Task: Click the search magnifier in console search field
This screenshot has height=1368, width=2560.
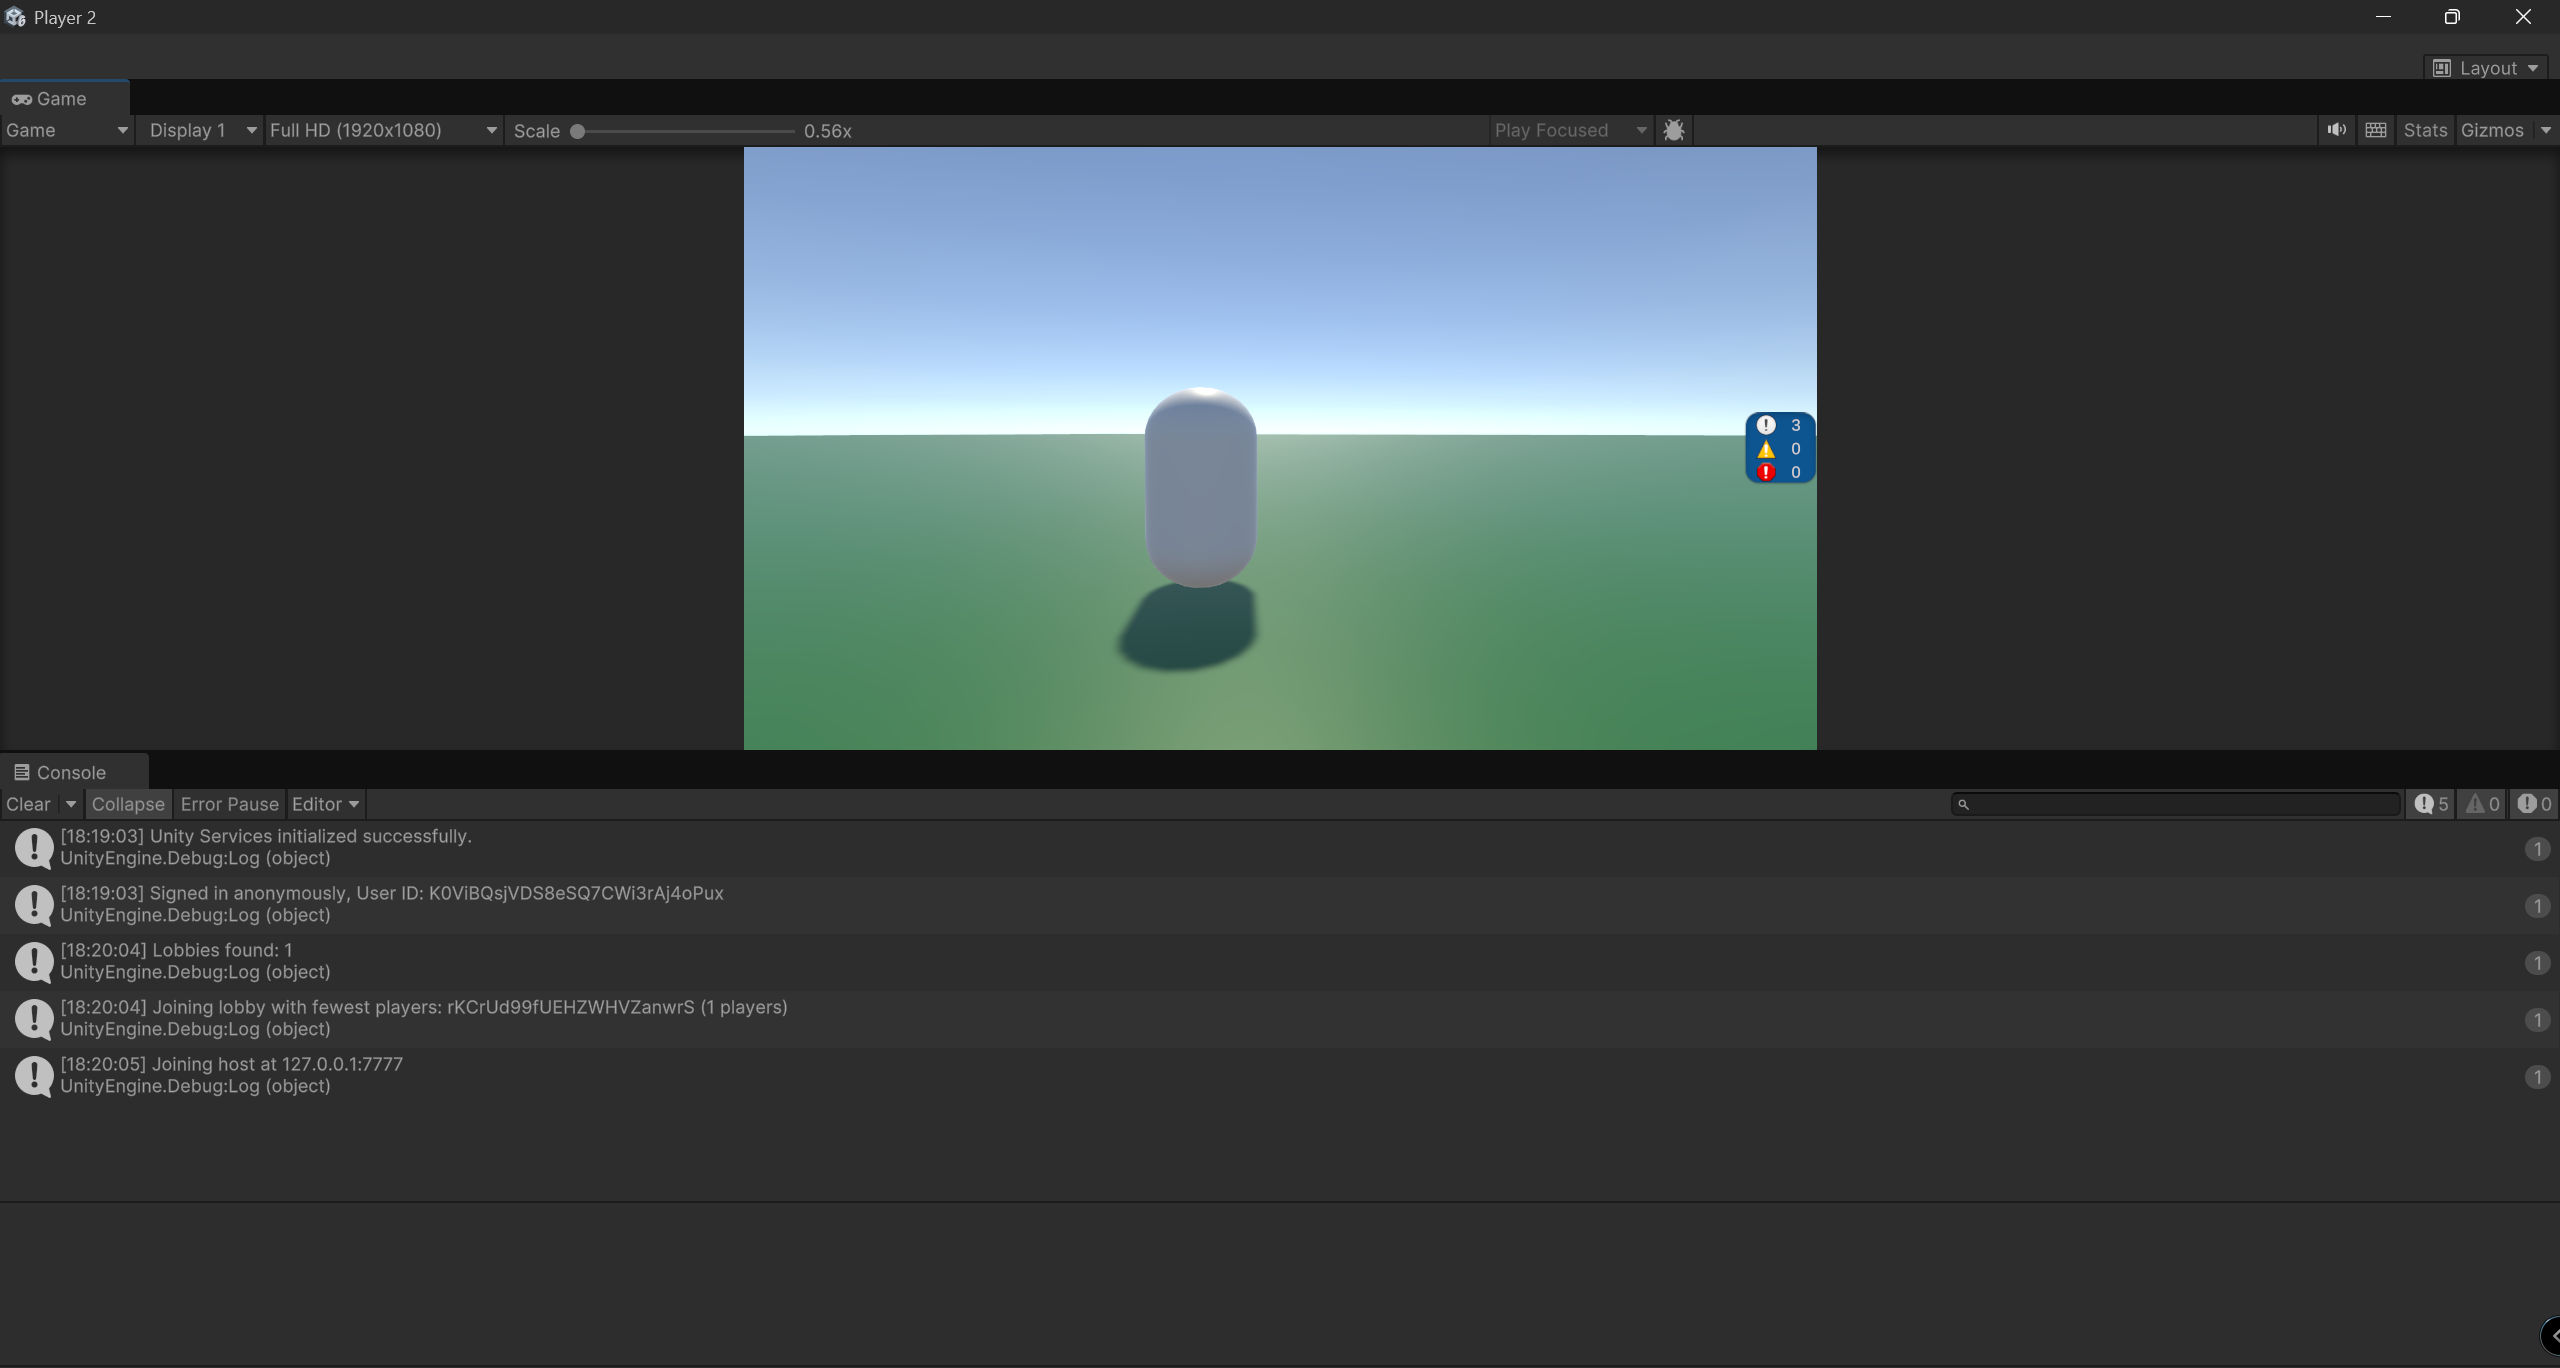Action: (1963, 804)
